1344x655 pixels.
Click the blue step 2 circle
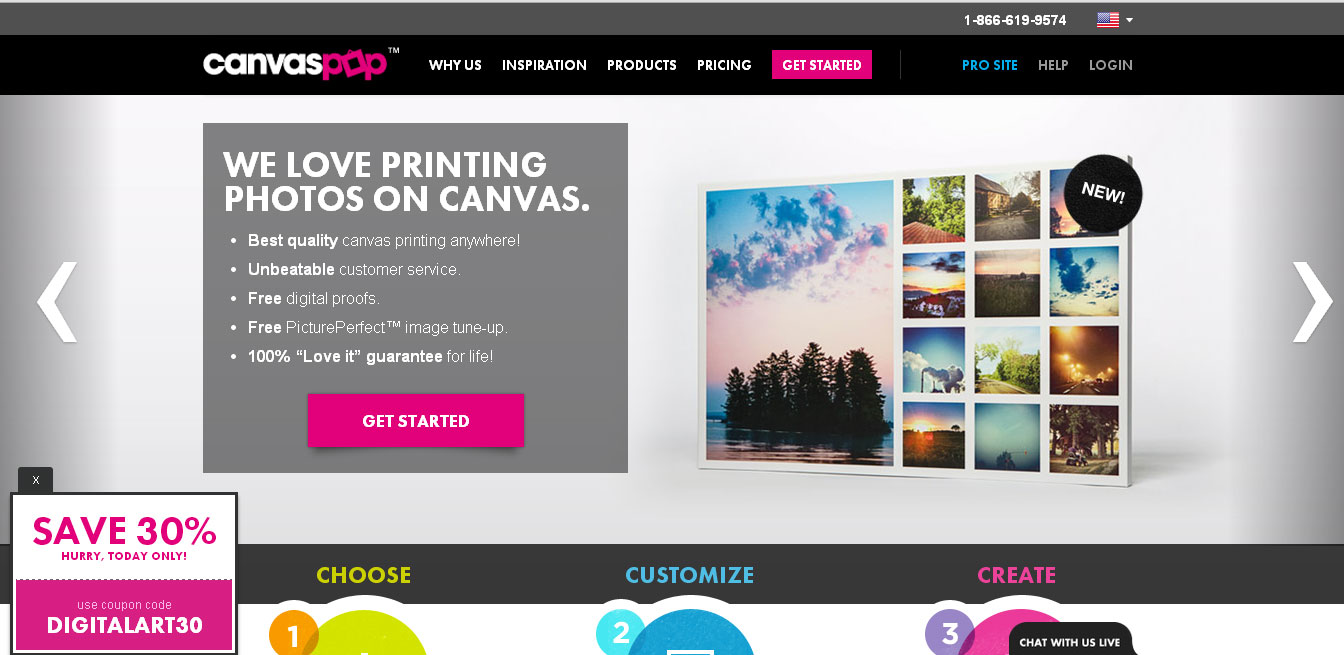(621, 632)
